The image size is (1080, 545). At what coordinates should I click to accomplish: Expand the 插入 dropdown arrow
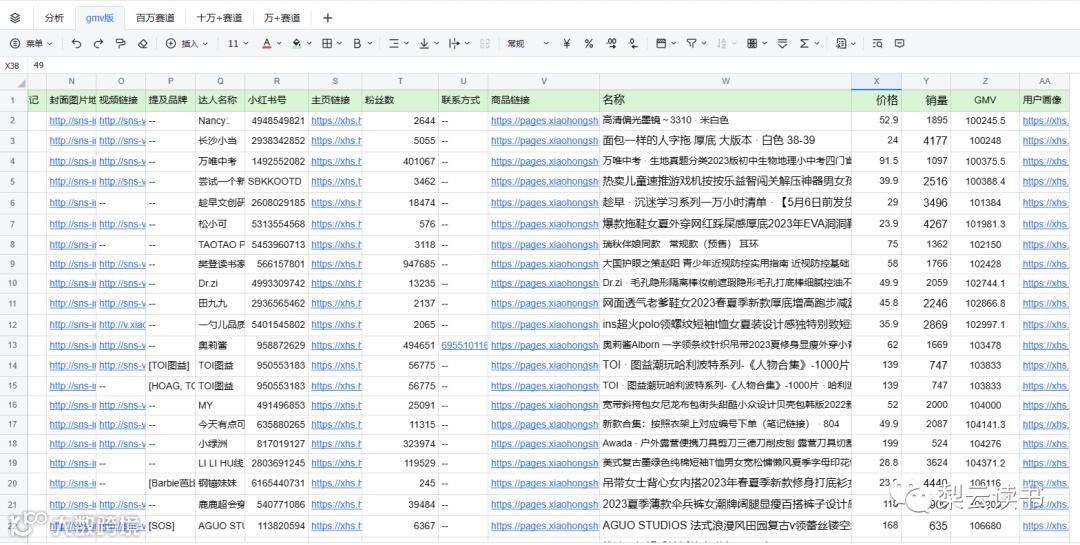206,43
